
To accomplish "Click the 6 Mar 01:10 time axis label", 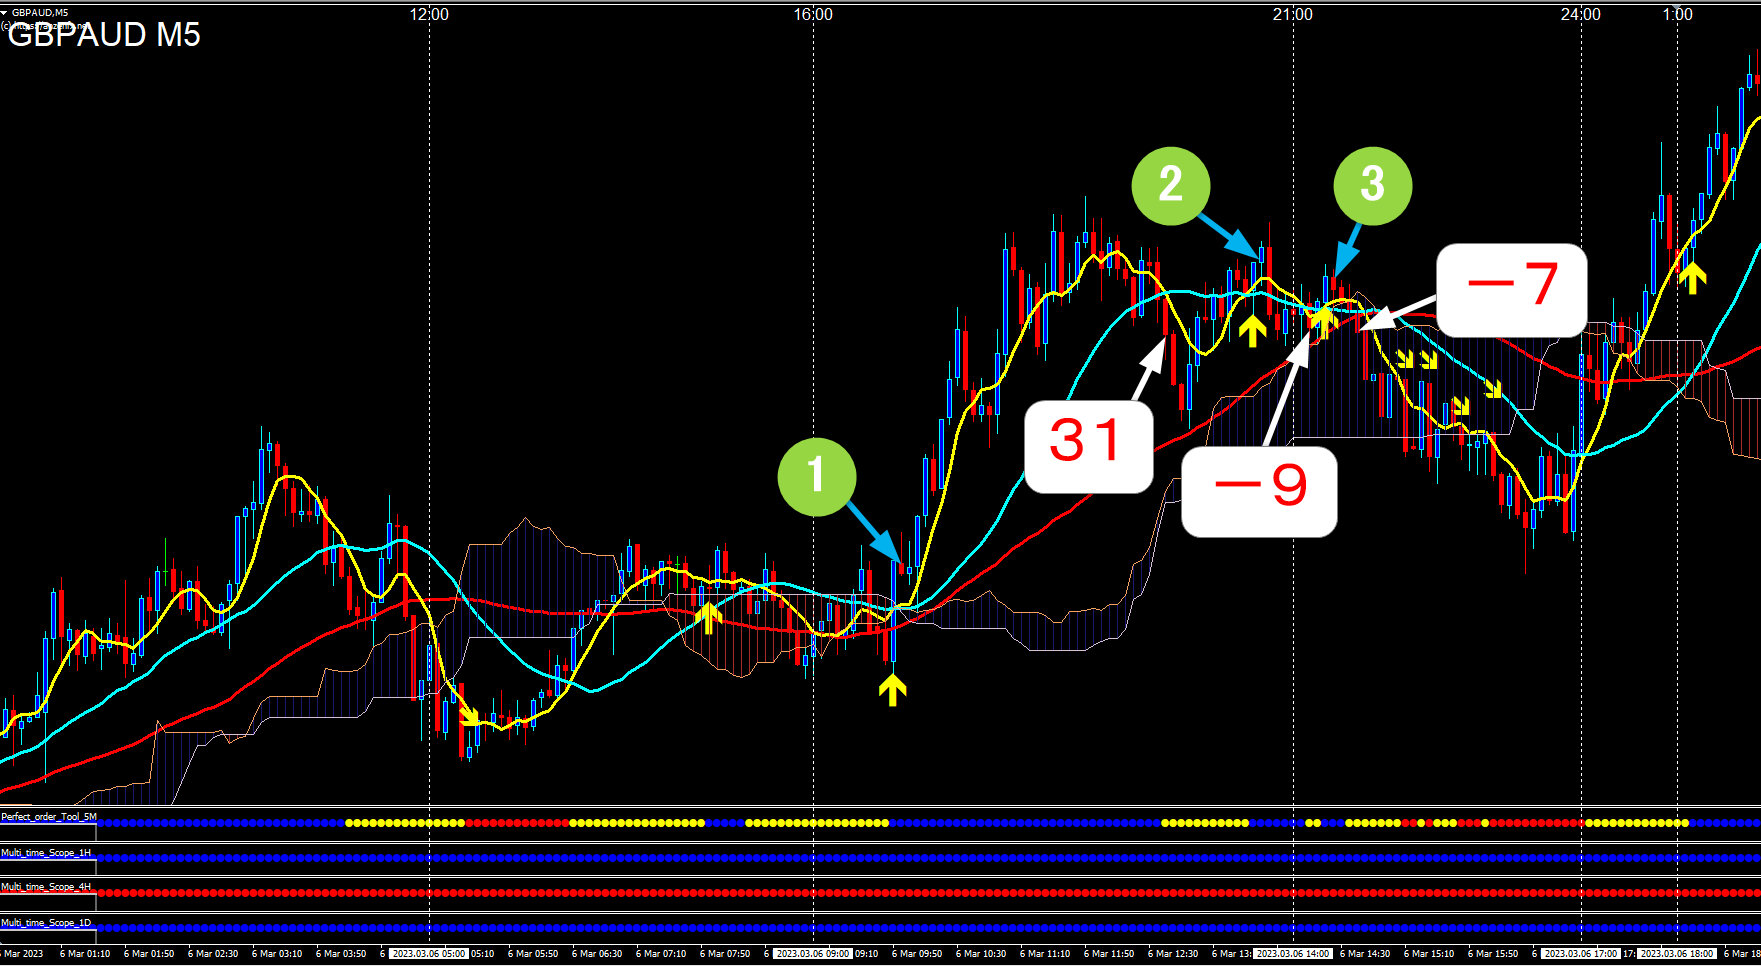I will tap(85, 954).
